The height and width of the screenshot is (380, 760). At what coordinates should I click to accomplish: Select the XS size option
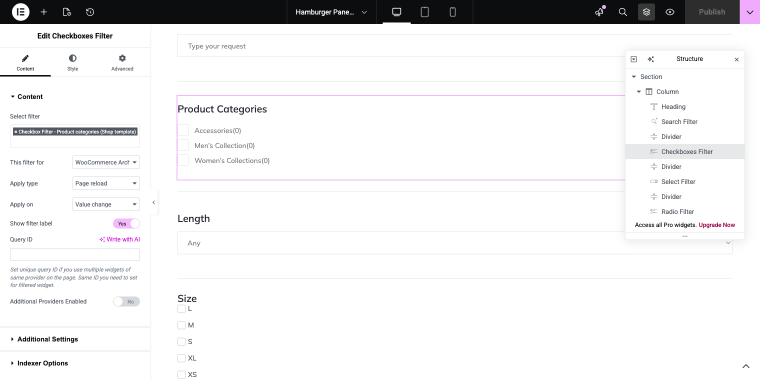pos(181,375)
